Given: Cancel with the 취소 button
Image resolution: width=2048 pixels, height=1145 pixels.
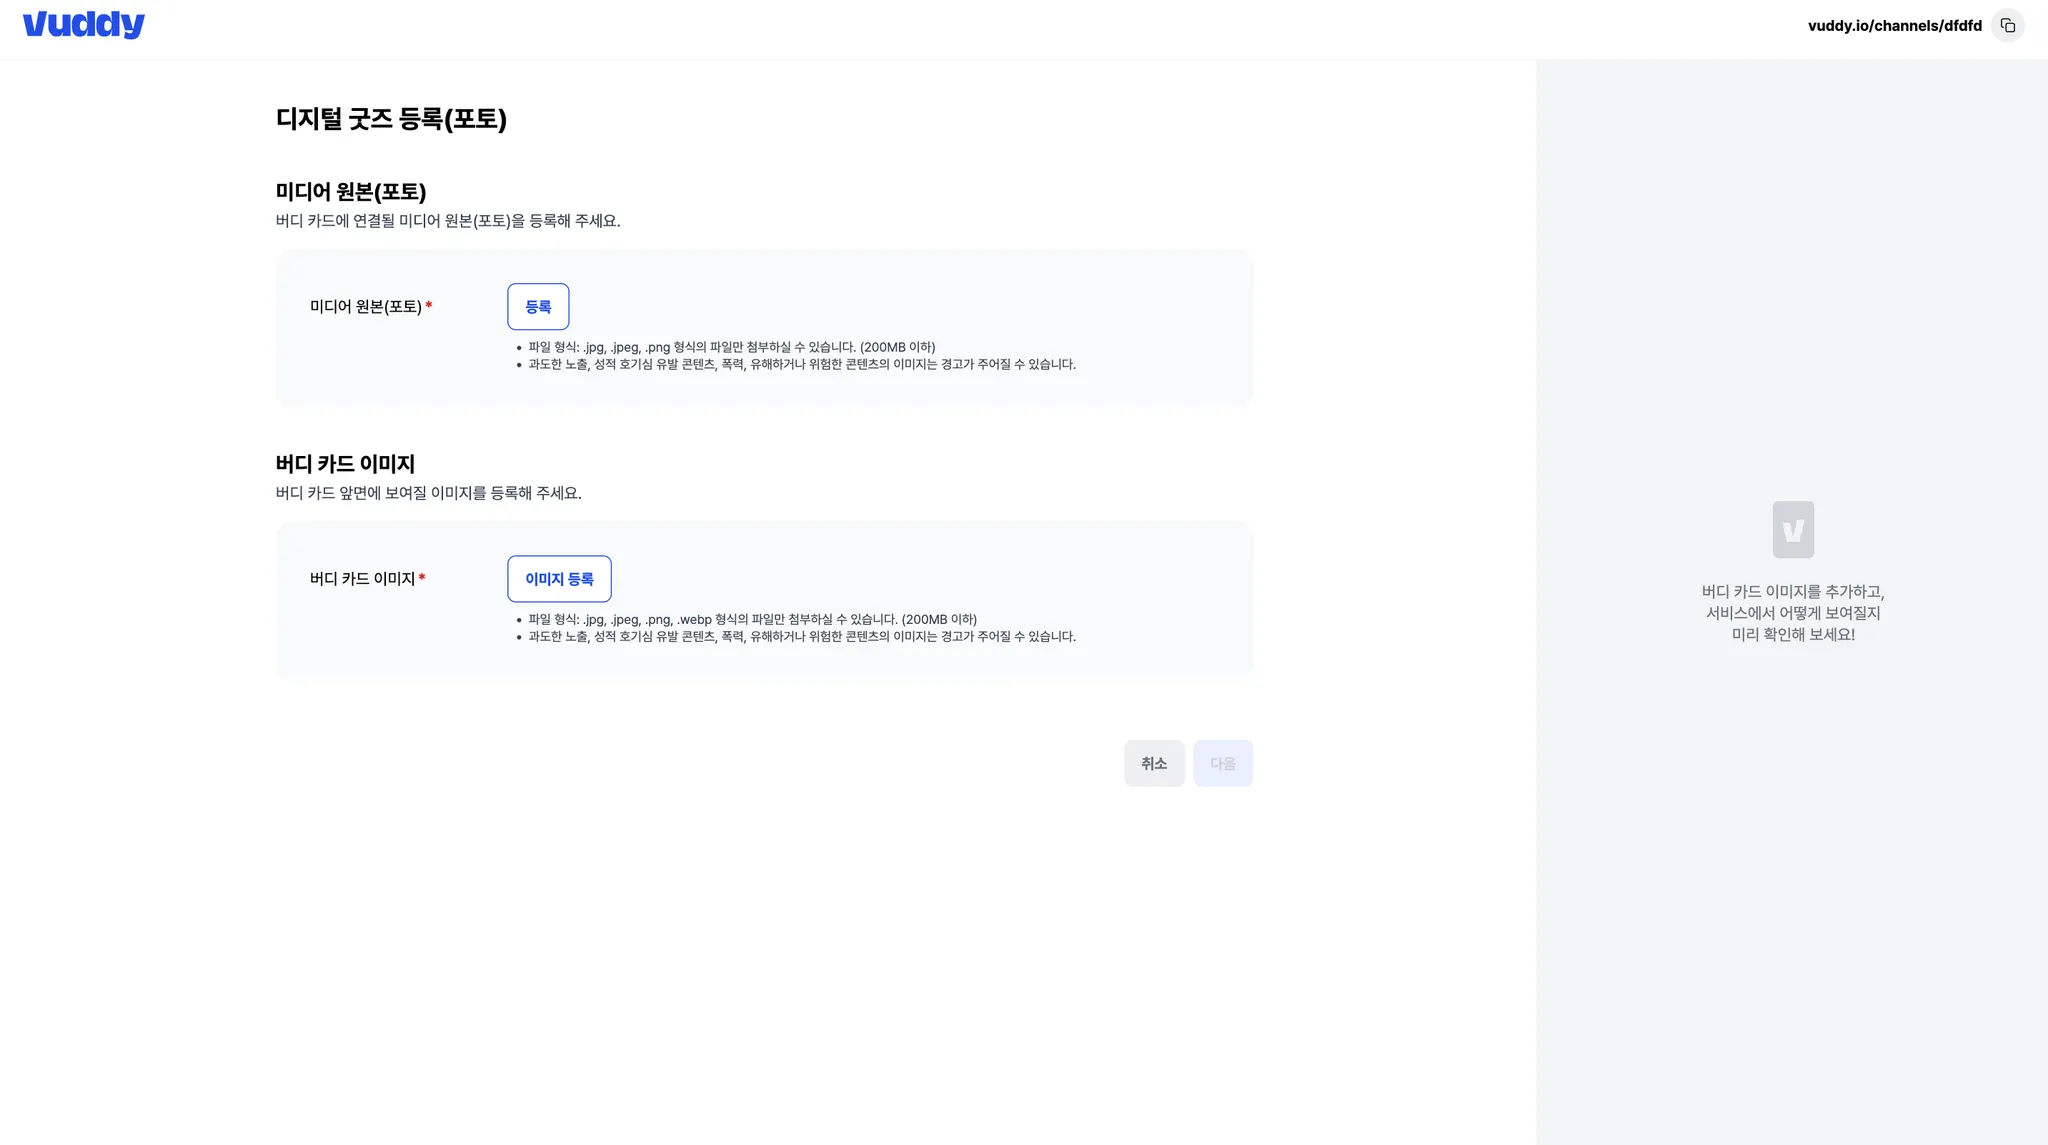Looking at the screenshot, I should click(x=1153, y=763).
